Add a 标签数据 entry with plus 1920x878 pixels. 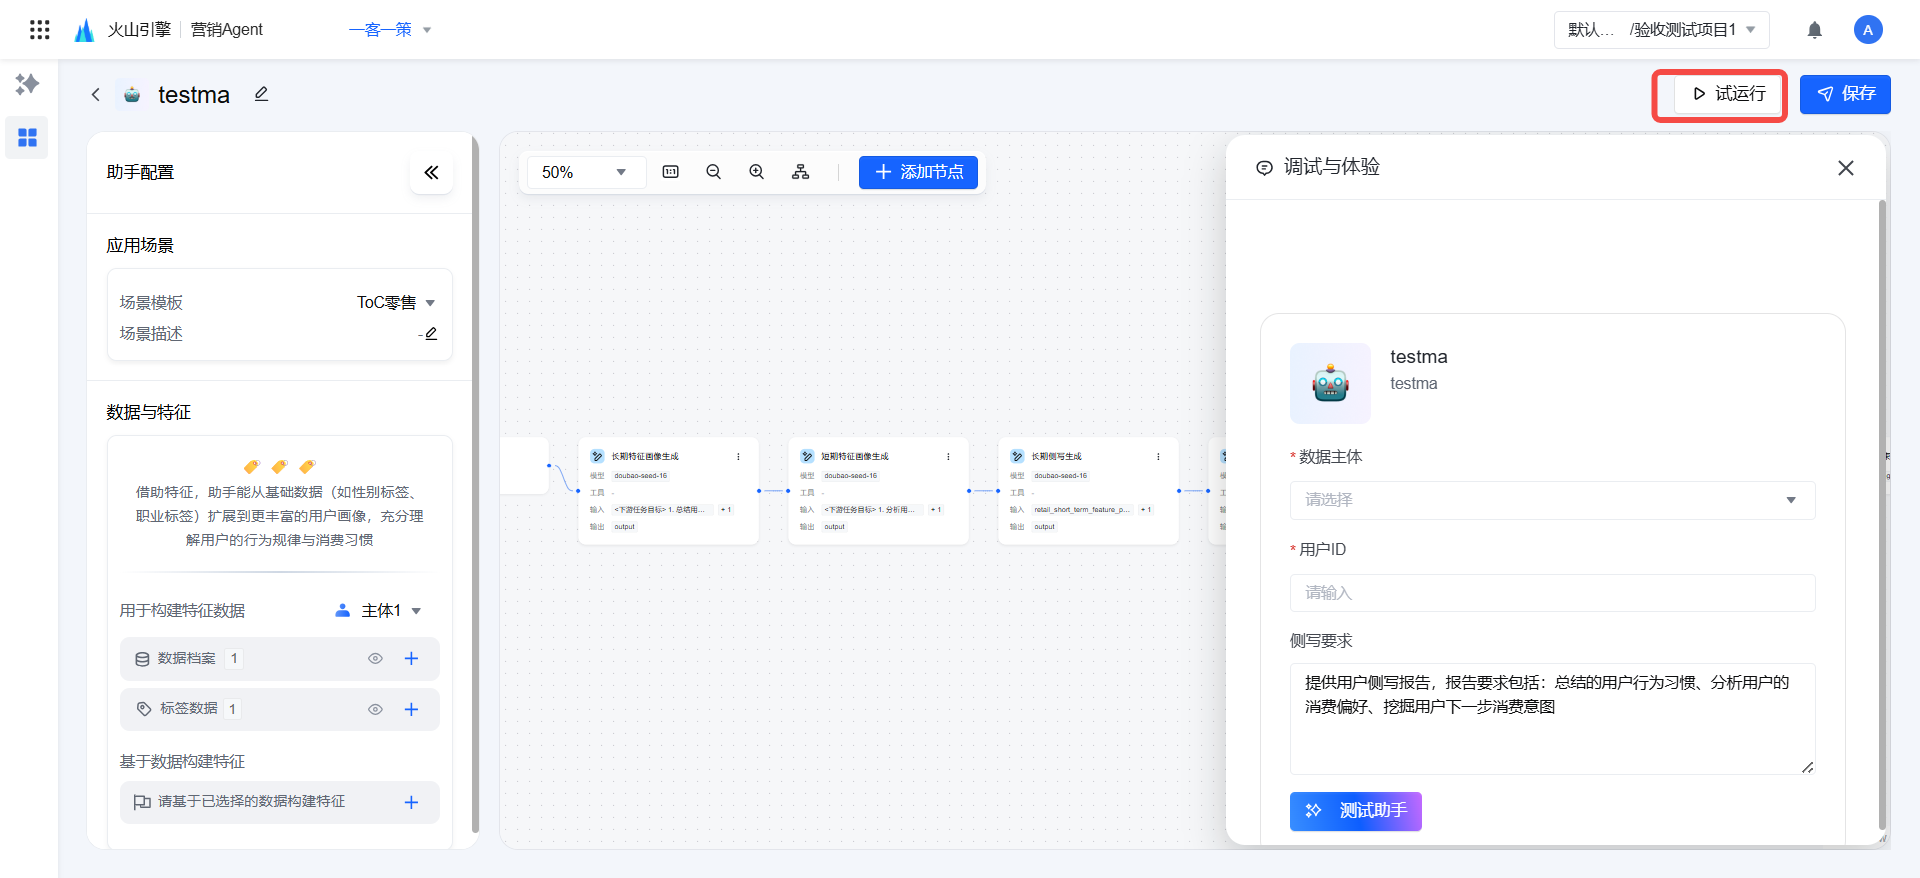click(x=411, y=709)
